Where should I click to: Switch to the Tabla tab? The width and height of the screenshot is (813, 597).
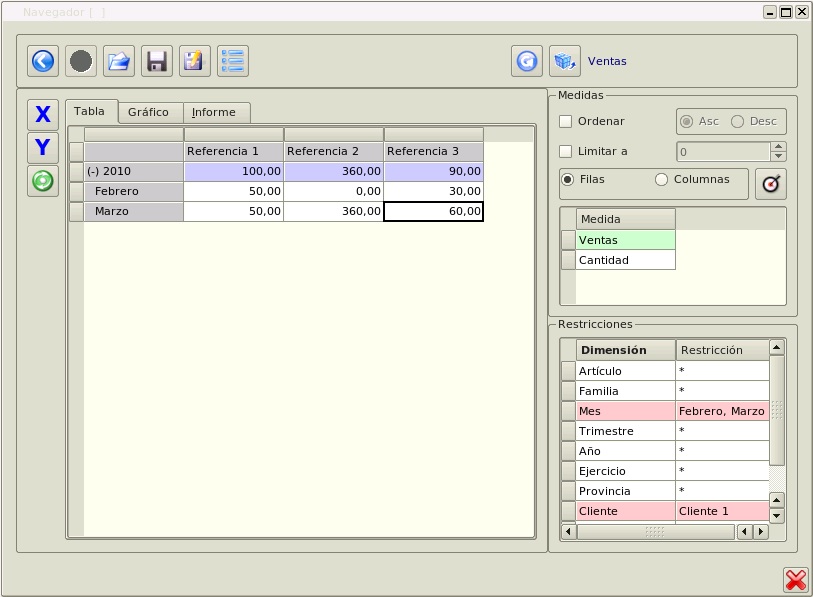point(89,112)
